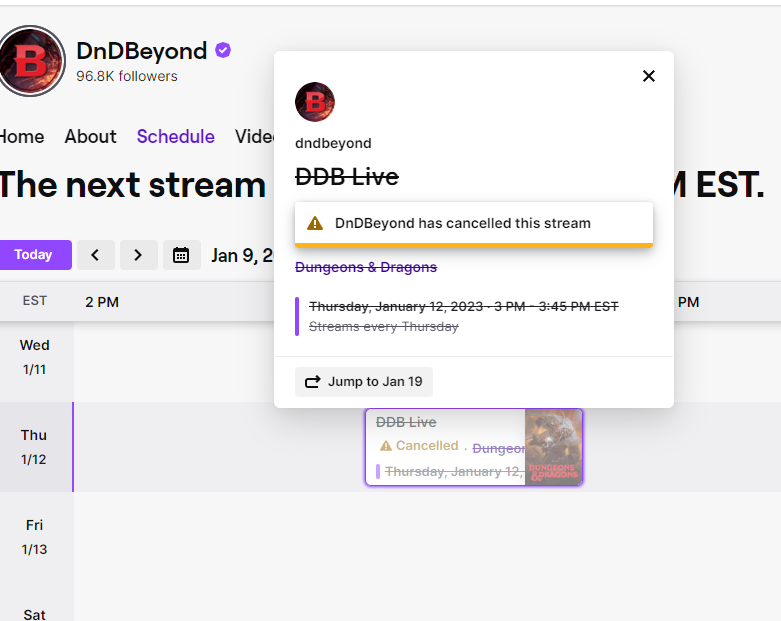Image resolution: width=781 pixels, height=621 pixels.
Task: Click the dndbeyond username in popup
Action: pyautogui.click(x=333, y=143)
